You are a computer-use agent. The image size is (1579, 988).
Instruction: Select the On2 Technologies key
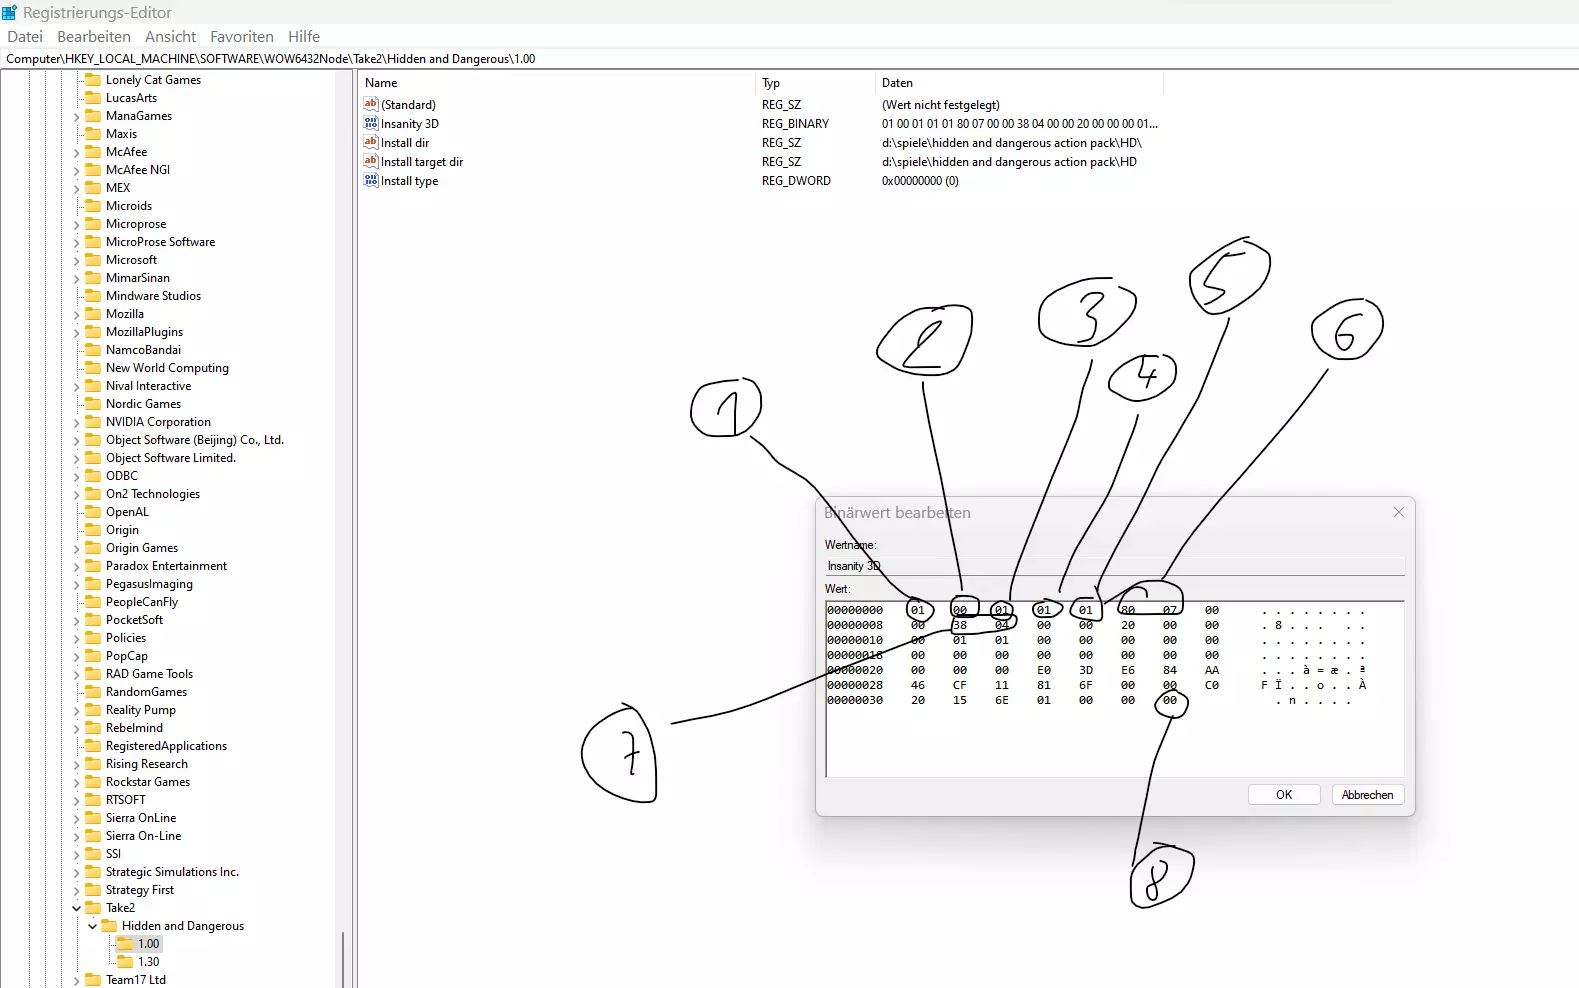tap(153, 494)
